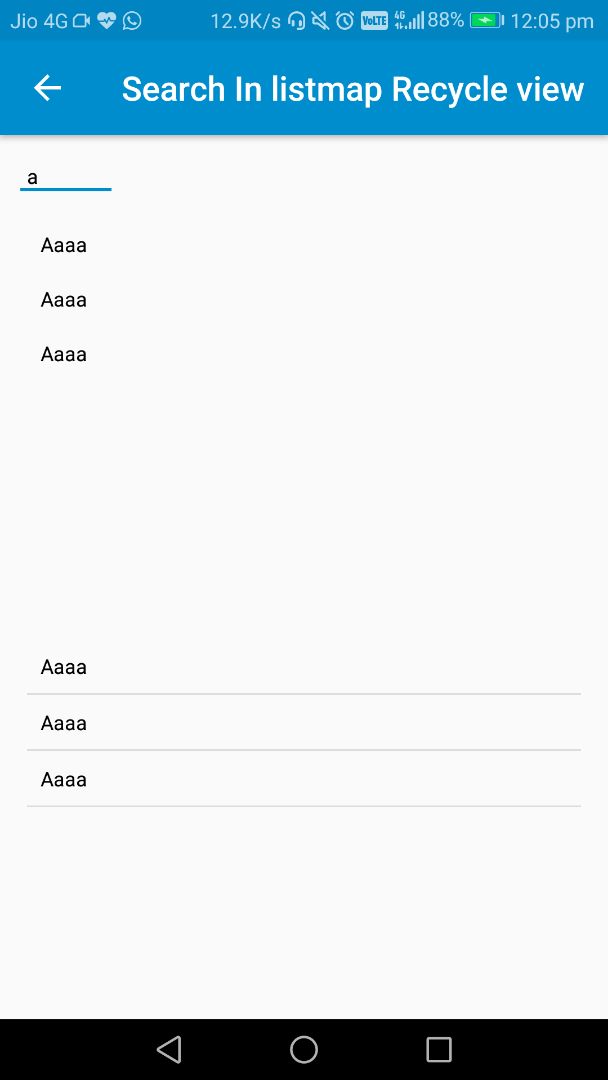Image resolution: width=608 pixels, height=1080 pixels.
Task: Tap the alarm clock status icon
Action: [x=345, y=20]
